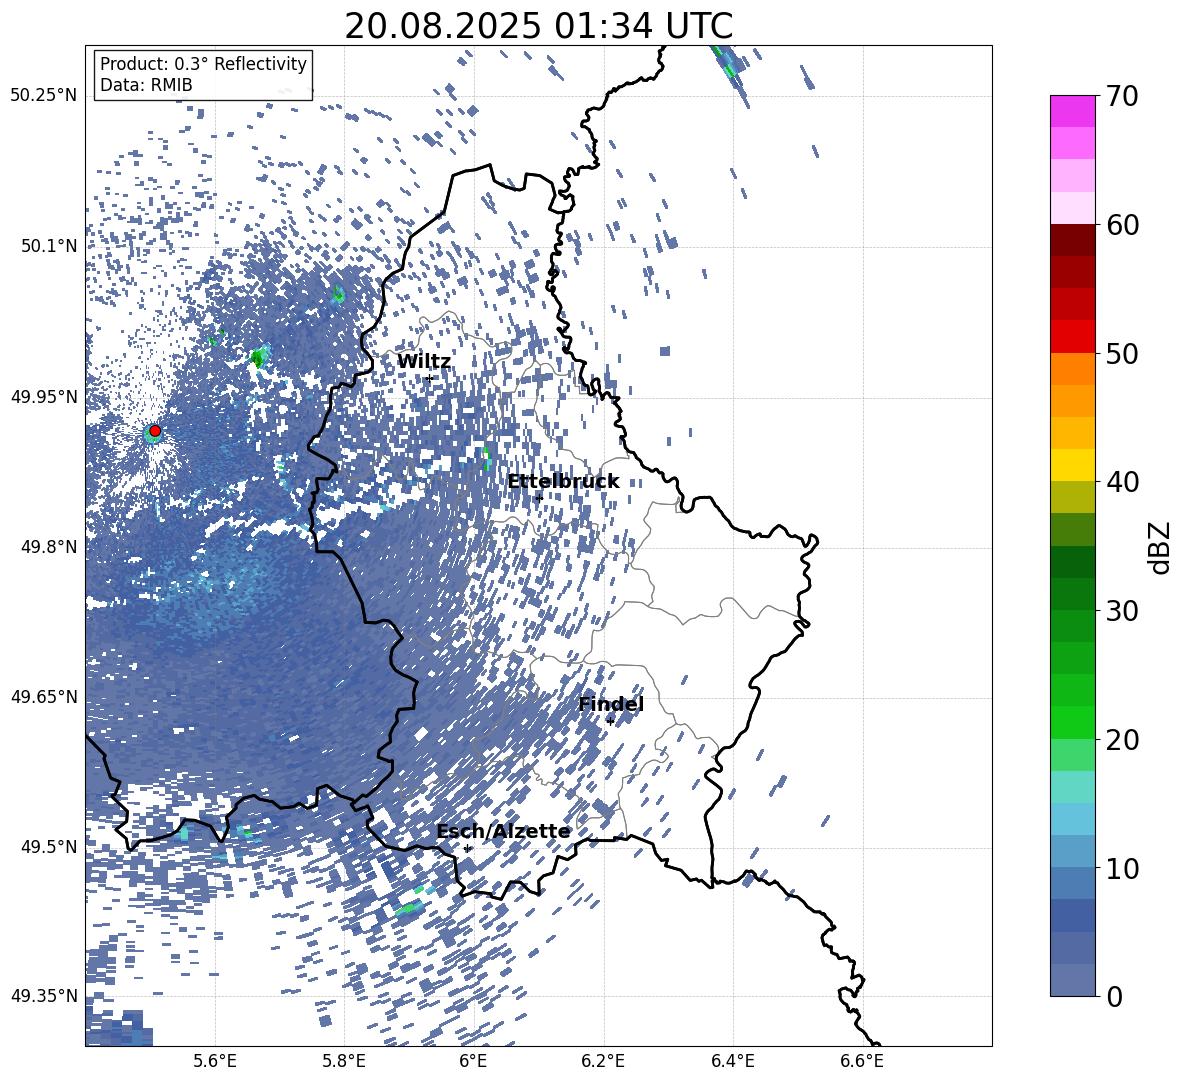Click the cross marker below Findel
The image size is (1184, 1081).
pyautogui.click(x=610, y=721)
